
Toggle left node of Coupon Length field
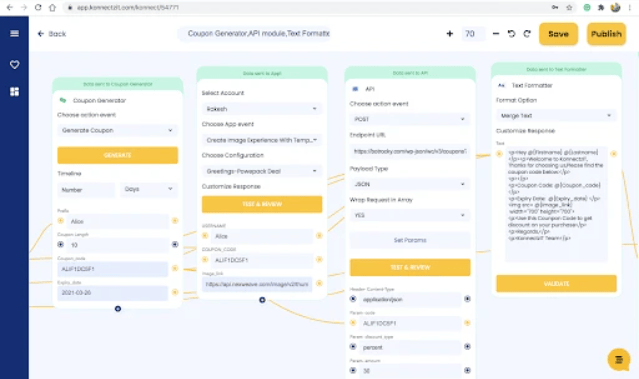[x=61, y=245]
